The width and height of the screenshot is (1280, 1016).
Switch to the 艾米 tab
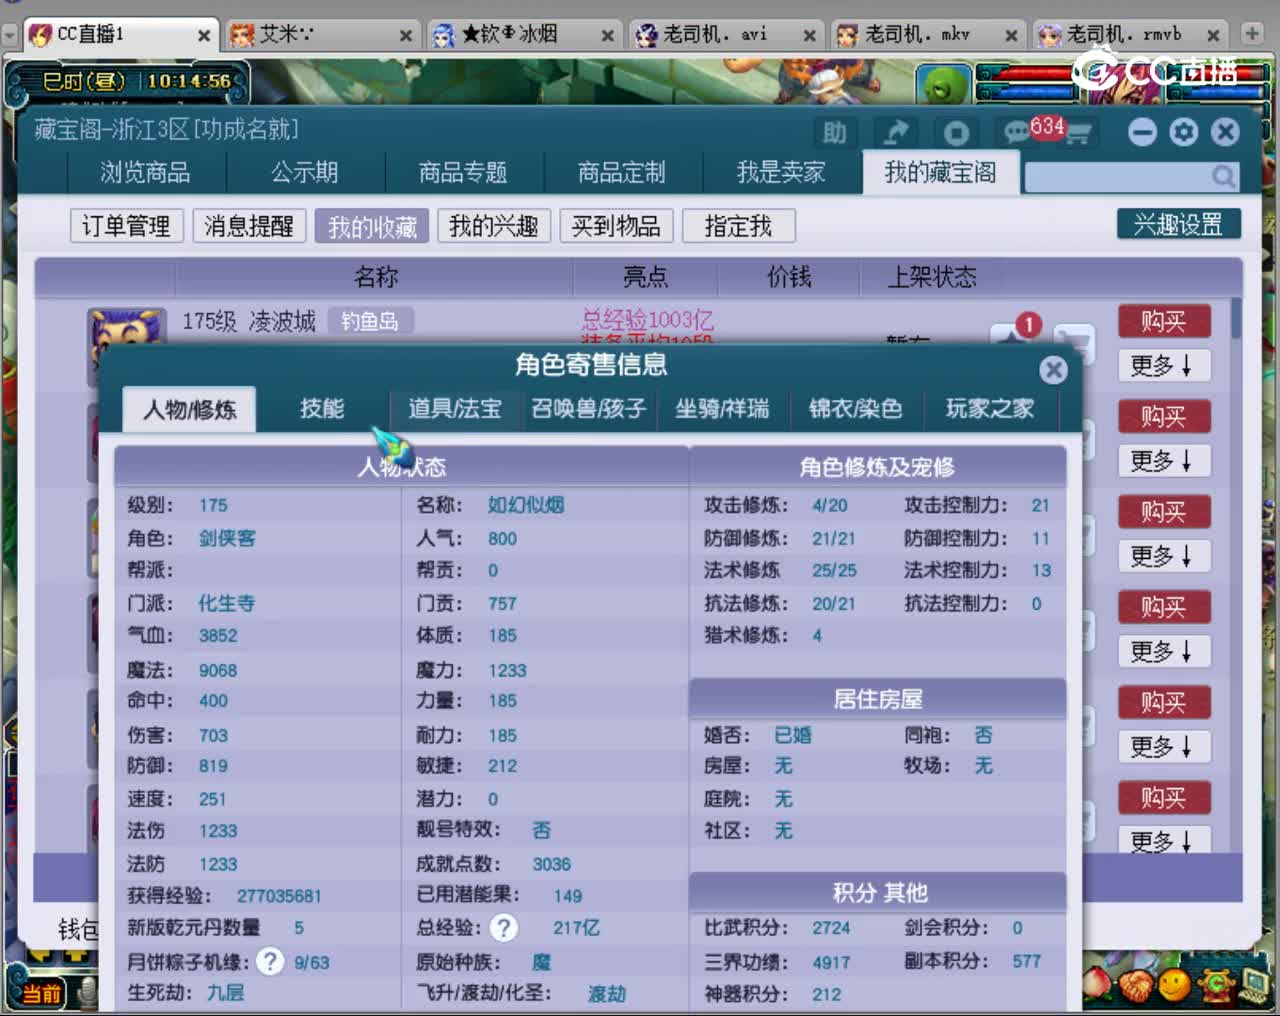[321, 35]
